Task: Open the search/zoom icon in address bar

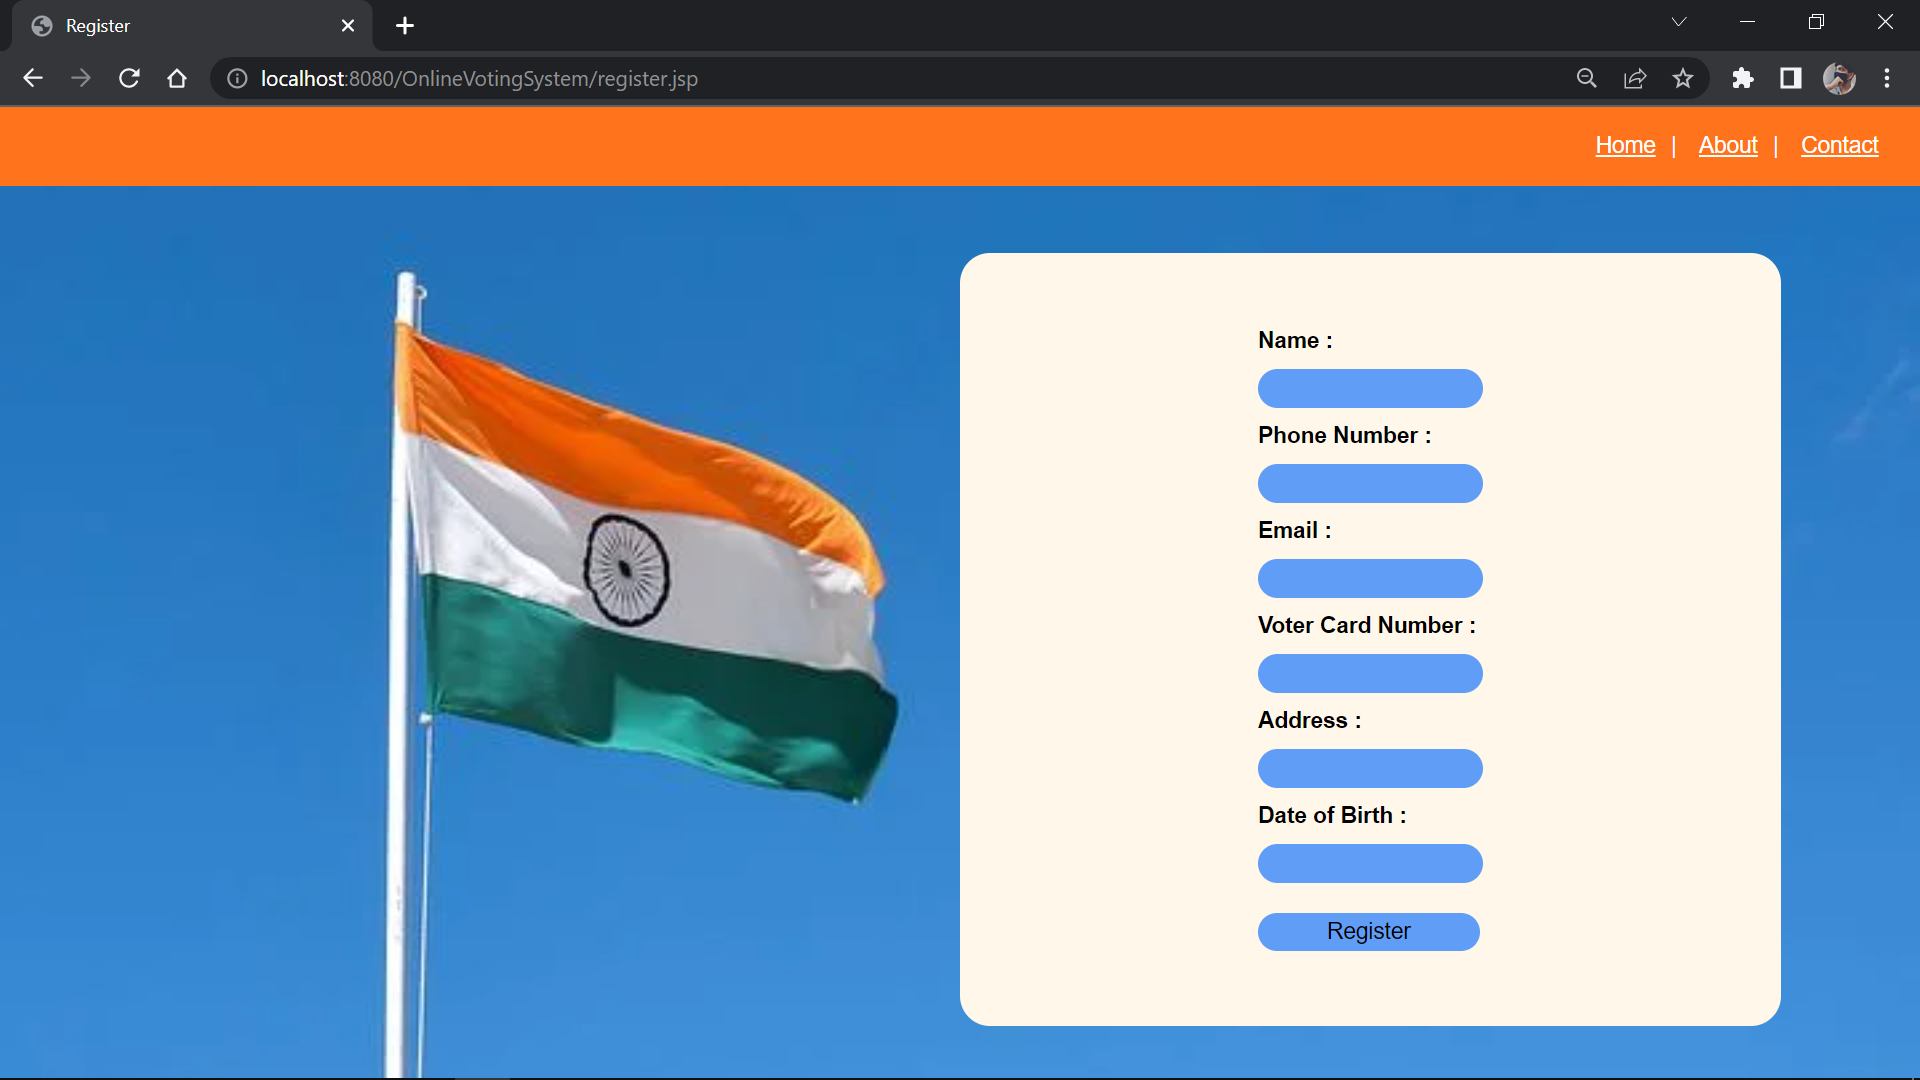Action: 1587,78
